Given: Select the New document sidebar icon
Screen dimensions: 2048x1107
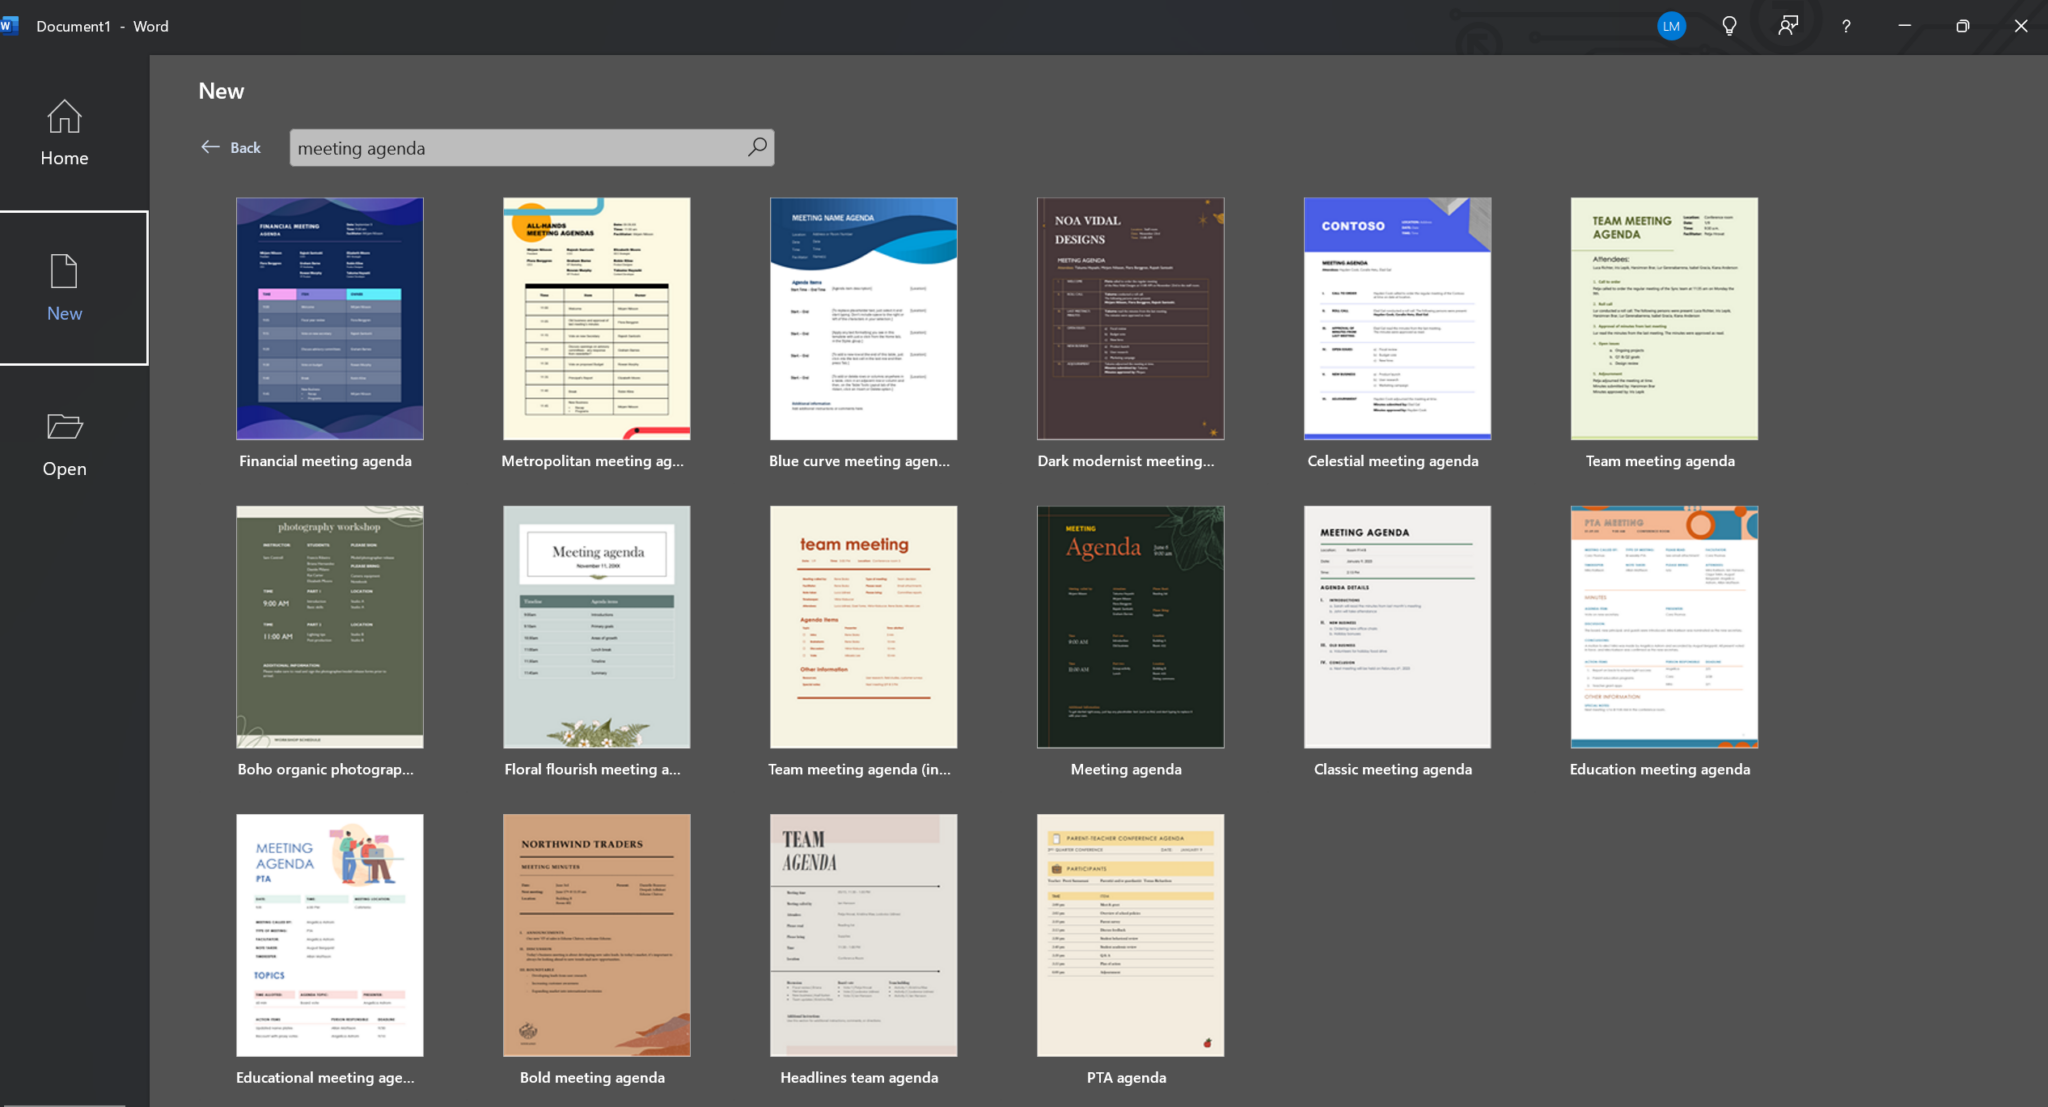Looking at the screenshot, I should pyautogui.click(x=64, y=272).
